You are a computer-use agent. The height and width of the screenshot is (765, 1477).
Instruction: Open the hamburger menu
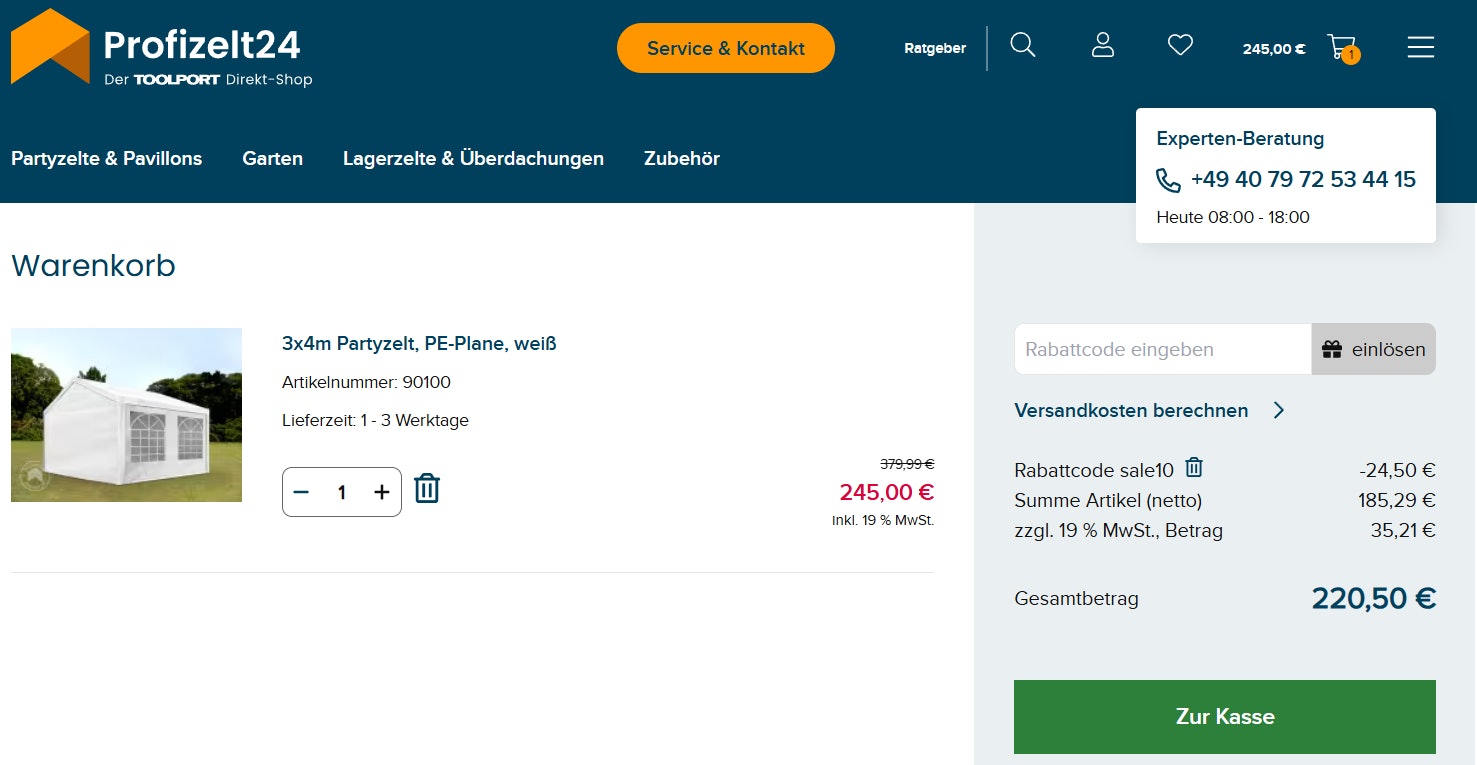[1420, 47]
